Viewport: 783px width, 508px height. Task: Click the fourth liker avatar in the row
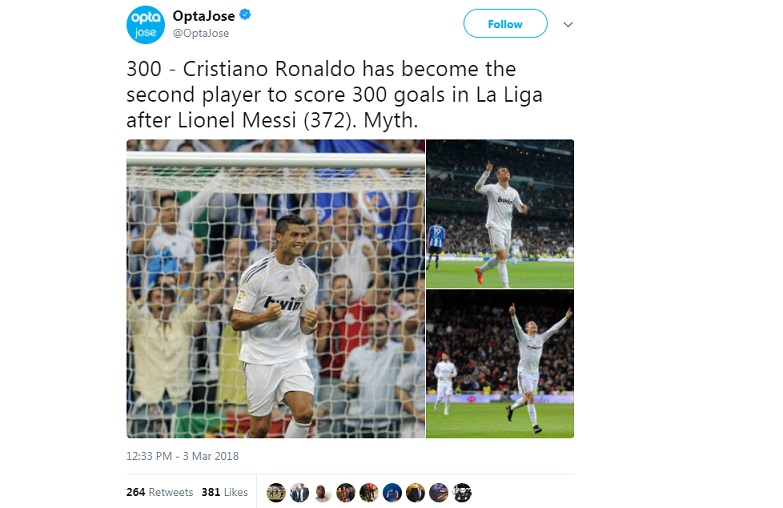[346, 493]
